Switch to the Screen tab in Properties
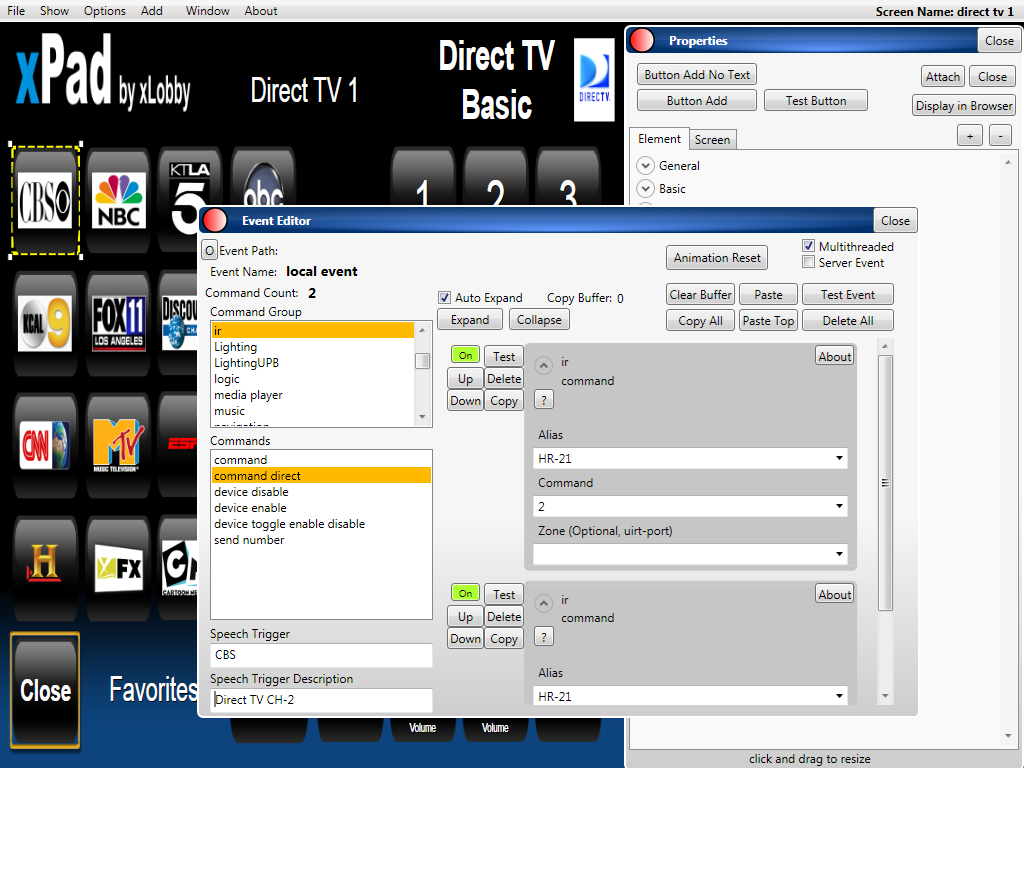 coord(712,140)
